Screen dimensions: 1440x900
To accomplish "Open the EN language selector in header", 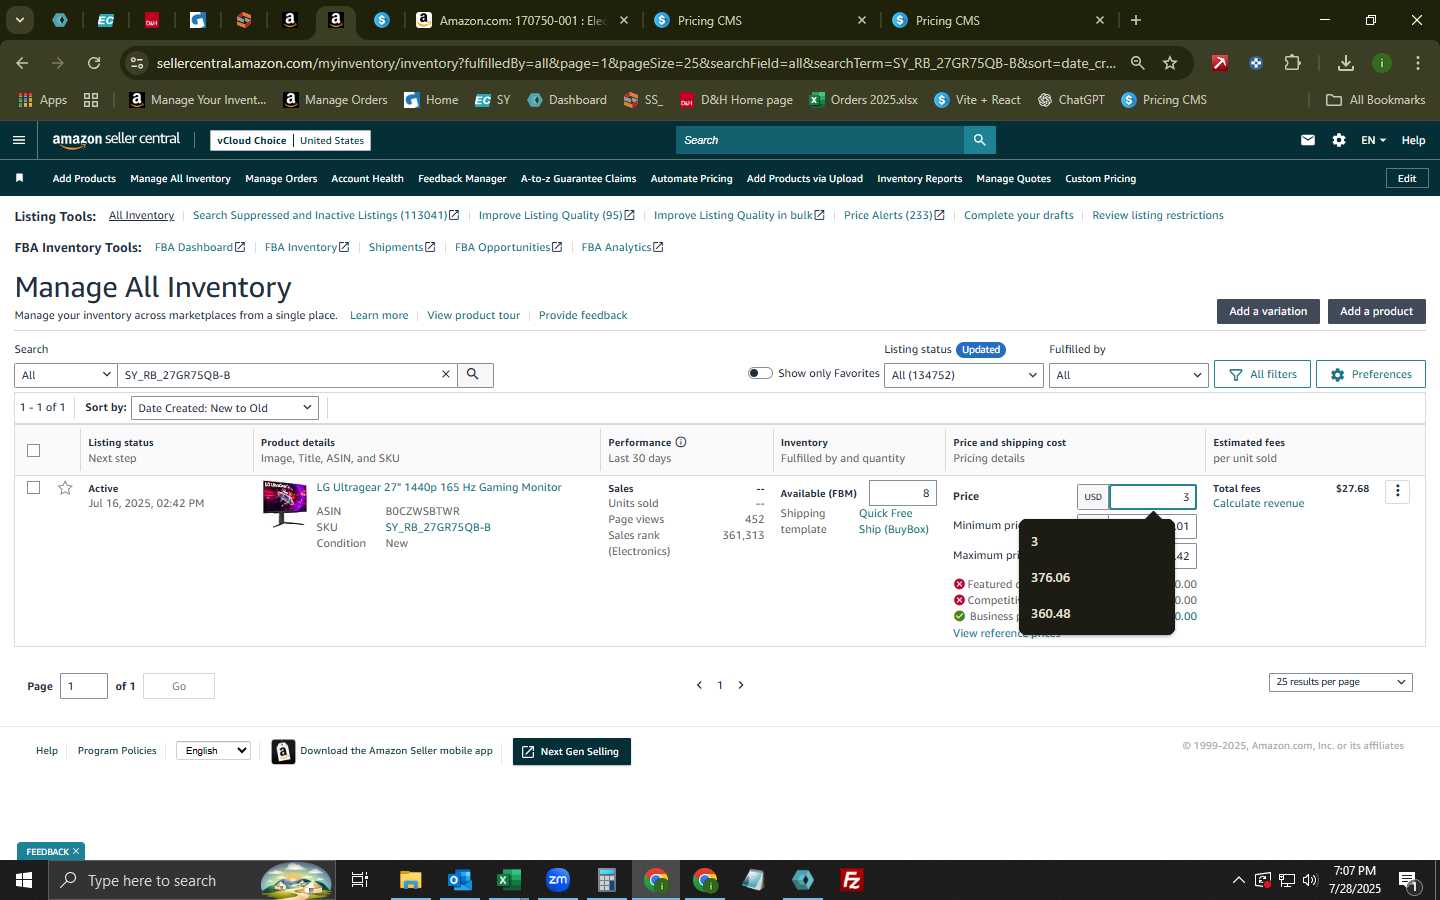I will pos(1373,140).
